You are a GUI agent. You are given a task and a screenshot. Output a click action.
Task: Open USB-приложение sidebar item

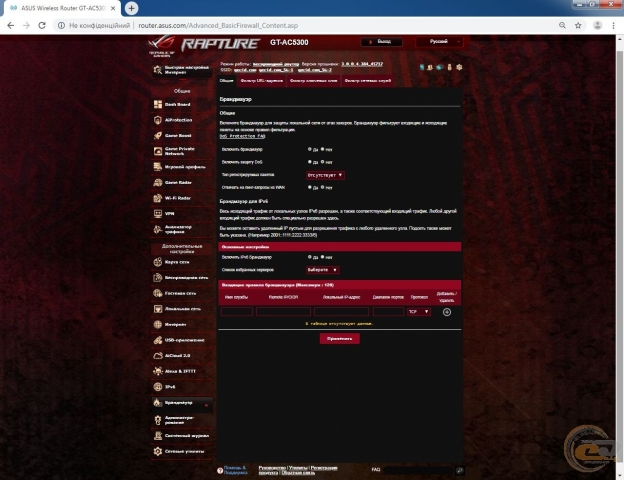(x=181, y=340)
